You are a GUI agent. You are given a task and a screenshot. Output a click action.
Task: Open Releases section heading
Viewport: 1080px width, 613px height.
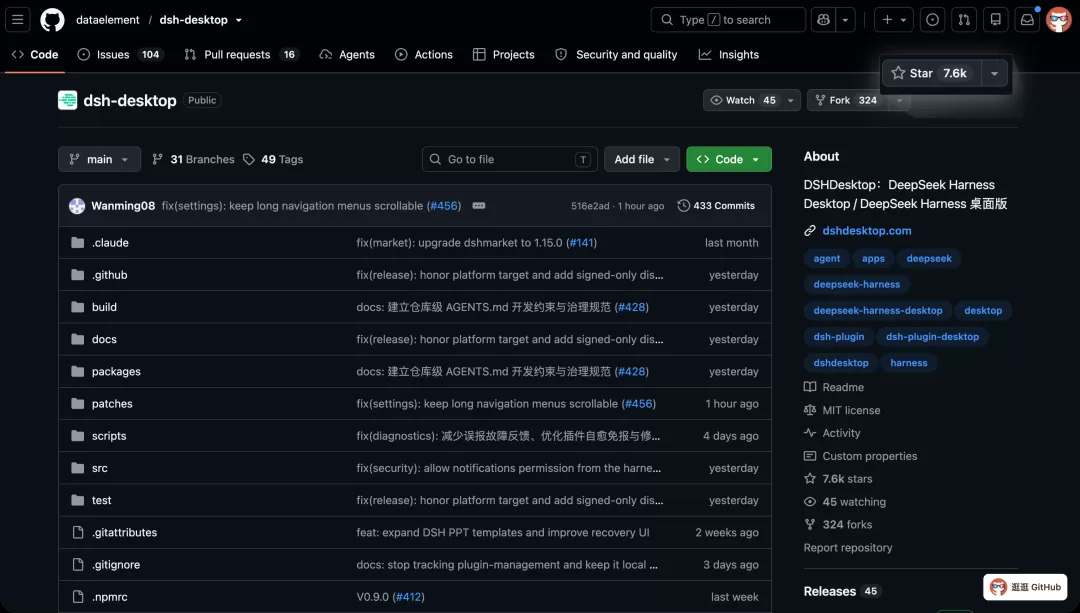pyautogui.click(x=830, y=592)
